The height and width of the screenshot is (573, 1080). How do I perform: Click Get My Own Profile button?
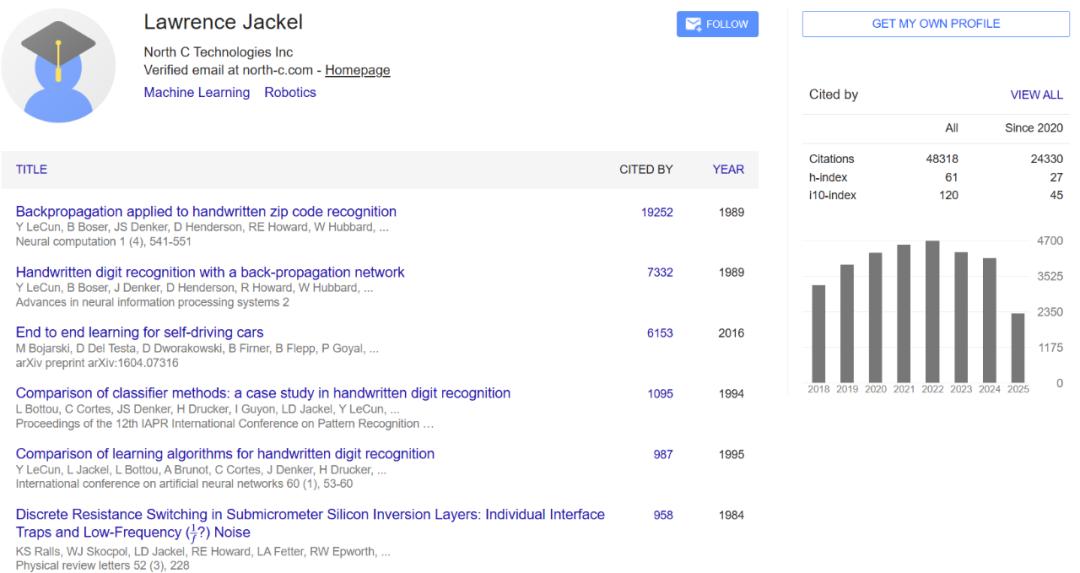coord(935,23)
